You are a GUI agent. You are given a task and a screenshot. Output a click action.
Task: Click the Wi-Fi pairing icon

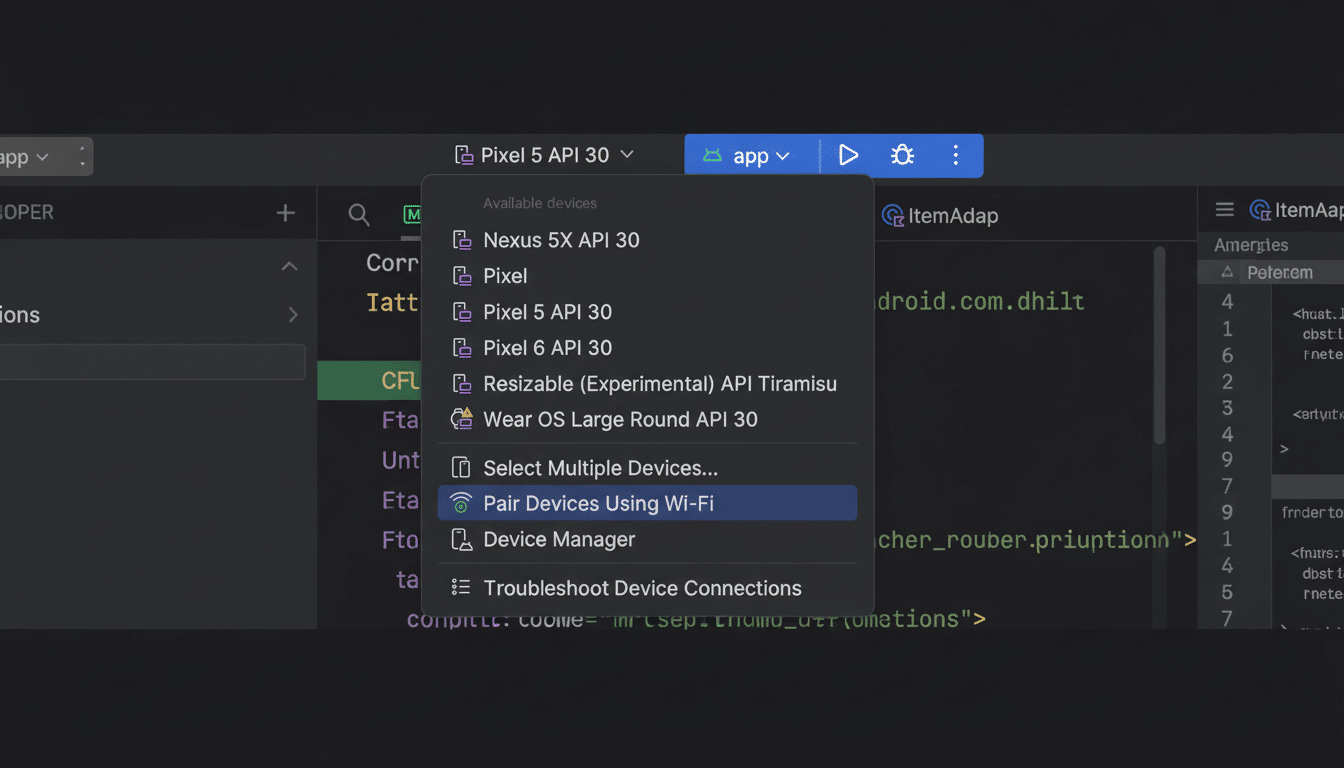tap(461, 503)
